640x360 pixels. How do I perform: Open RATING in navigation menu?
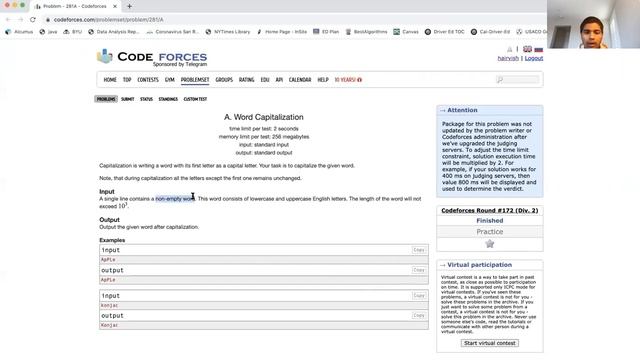[x=247, y=80]
